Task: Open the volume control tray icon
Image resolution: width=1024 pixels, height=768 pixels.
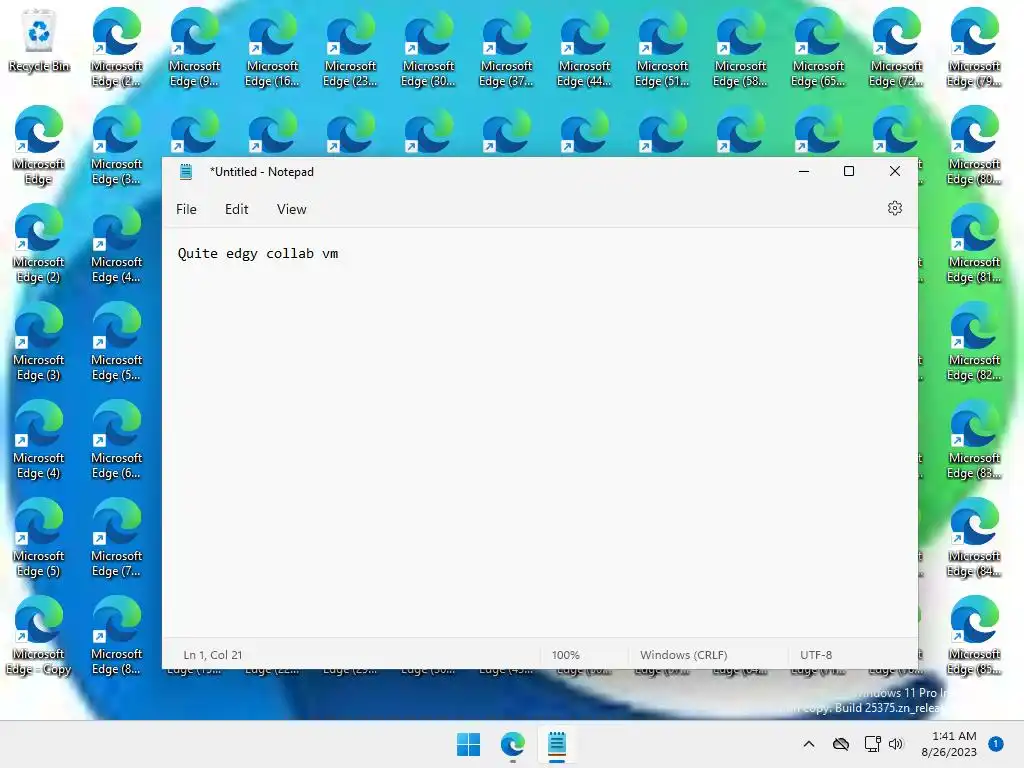Action: (x=896, y=744)
